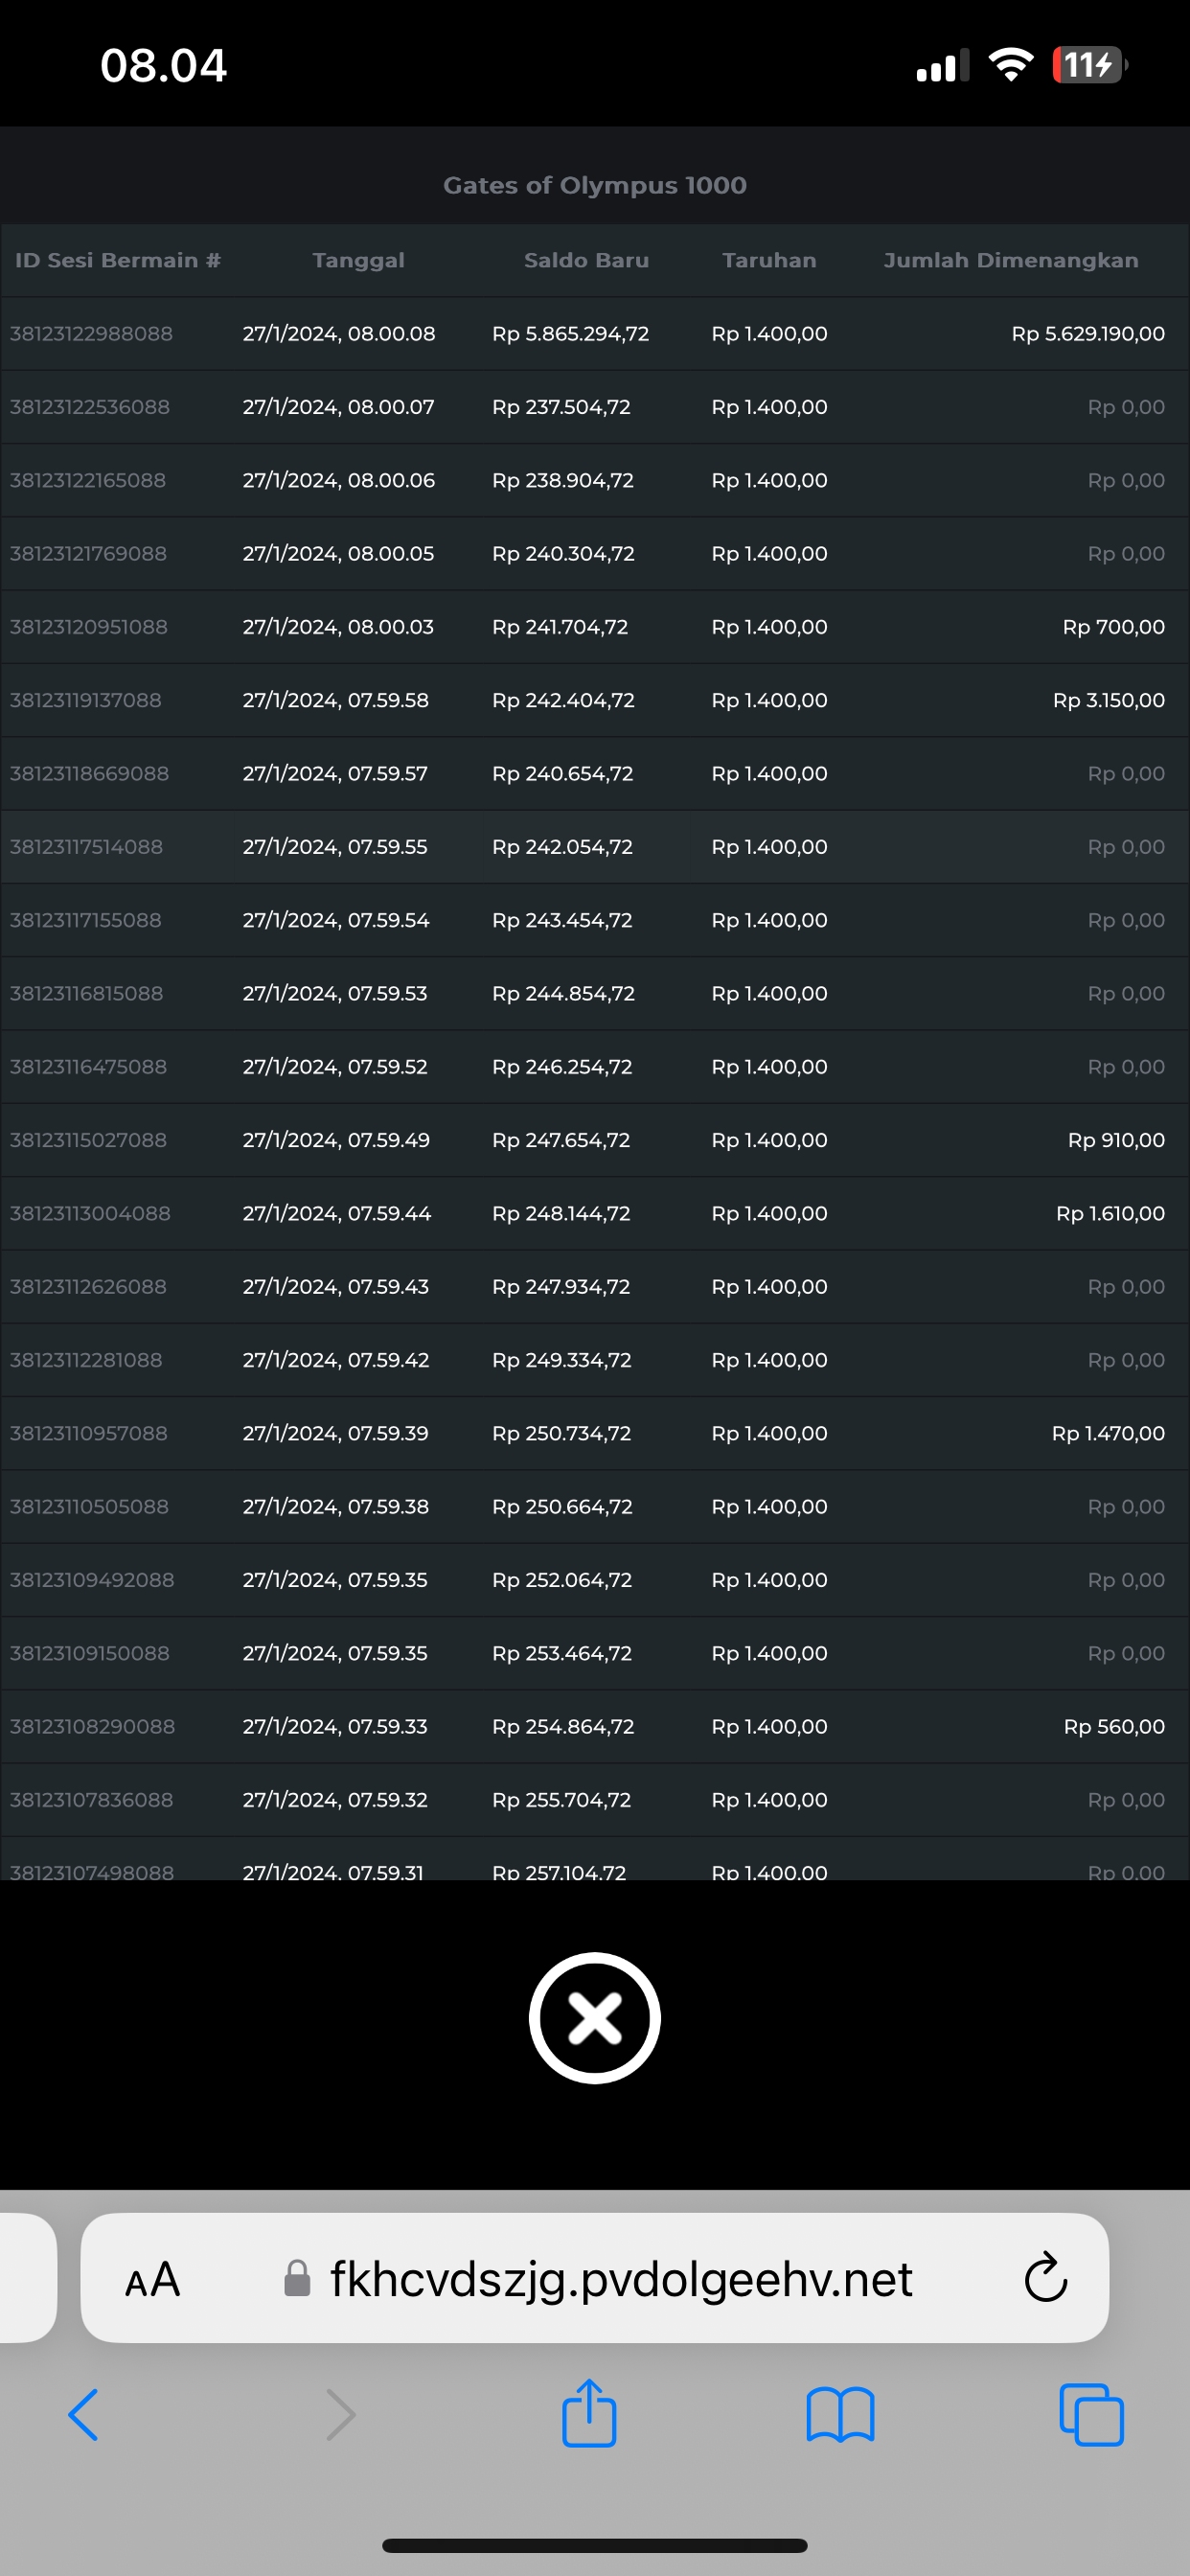Tap the Gates of Olympus 1000 title
This screenshot has height=2576, width=1190.
(594, 185)
